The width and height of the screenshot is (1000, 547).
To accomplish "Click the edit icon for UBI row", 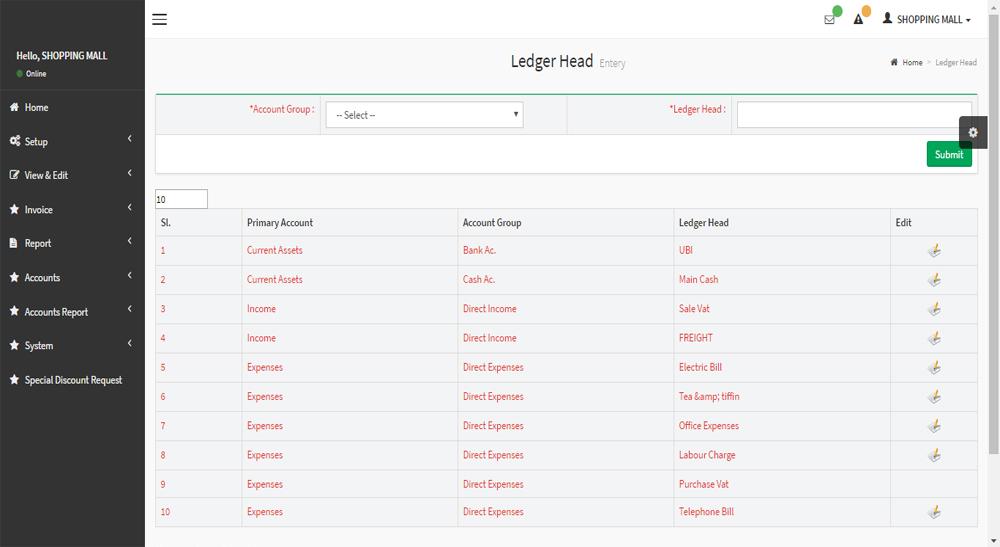I will [934, 251].
